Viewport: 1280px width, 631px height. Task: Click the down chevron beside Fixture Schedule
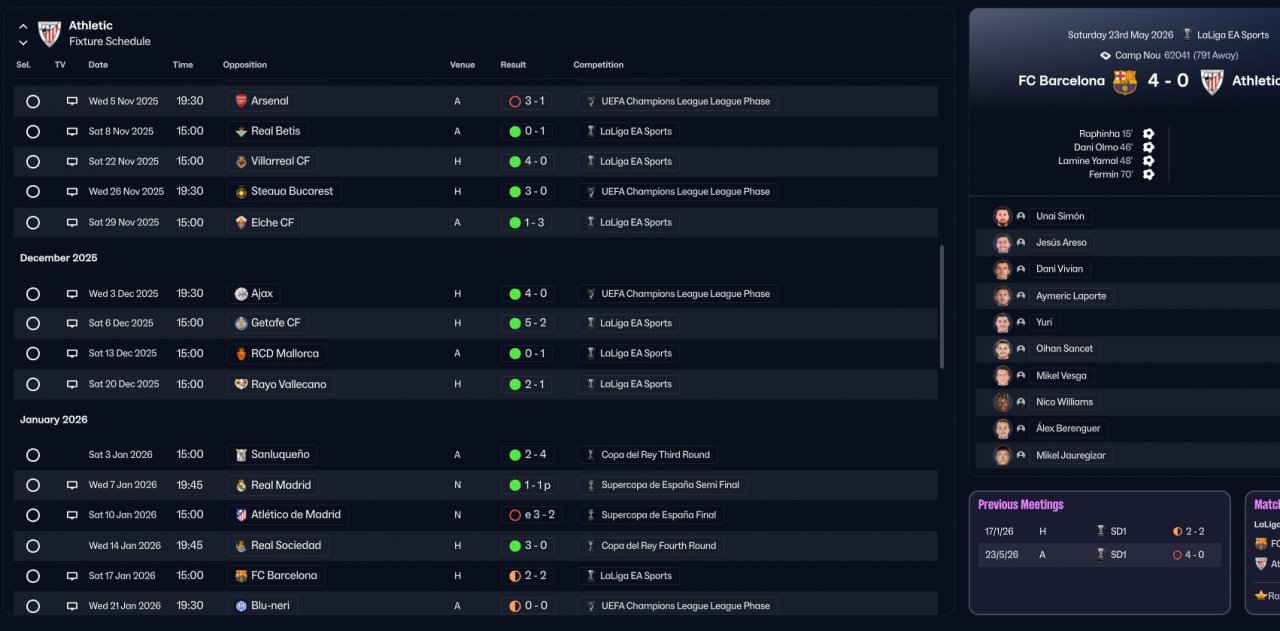click(x=23, y=43)
